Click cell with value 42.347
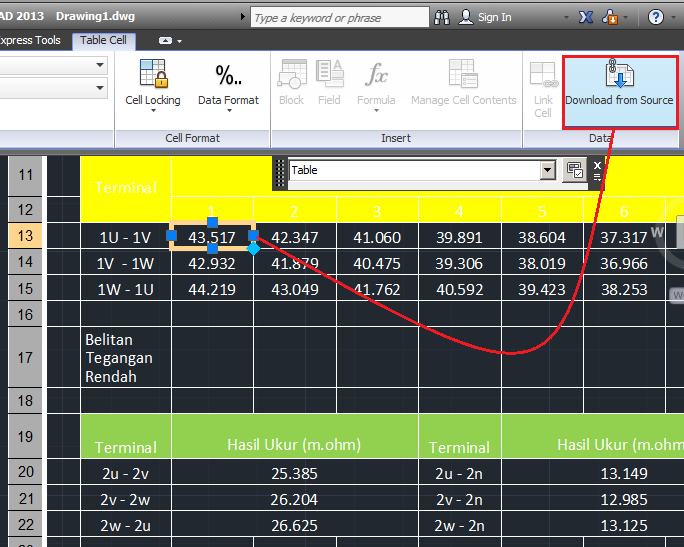Screen dimensions: 684x547 pyautogui.click(x=295, y=237)
